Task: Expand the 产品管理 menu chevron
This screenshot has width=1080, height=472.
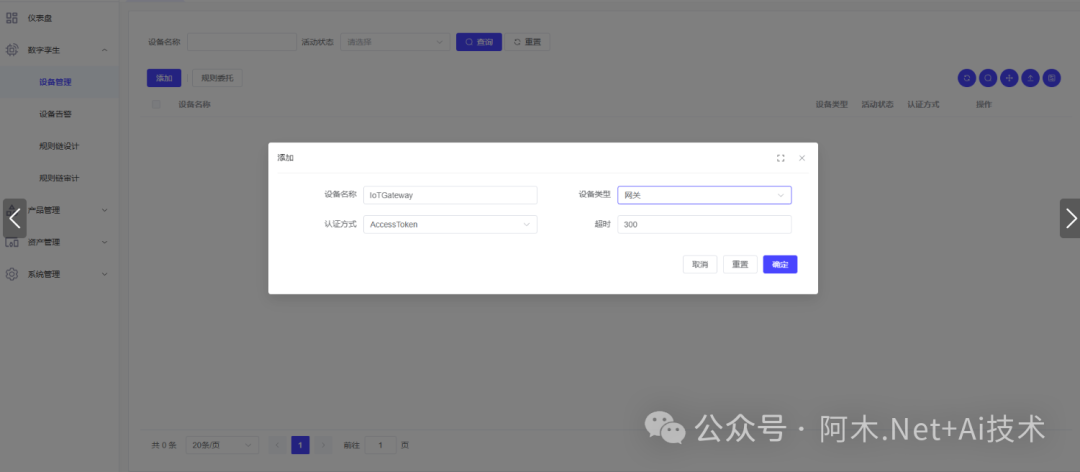Action: 104,210
